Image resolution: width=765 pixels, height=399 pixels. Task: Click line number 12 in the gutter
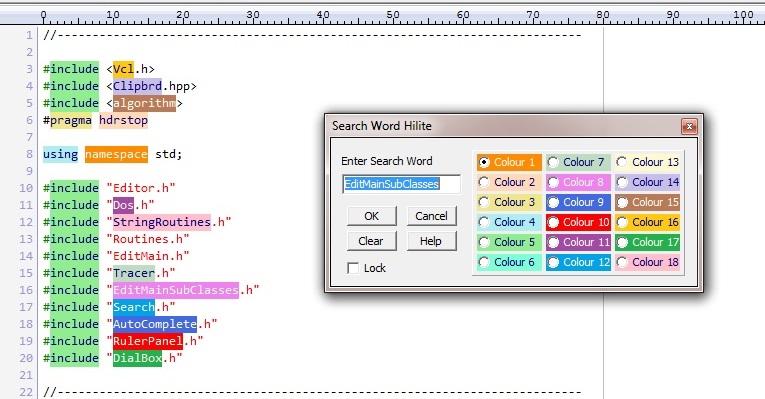(x=26, y=222)
